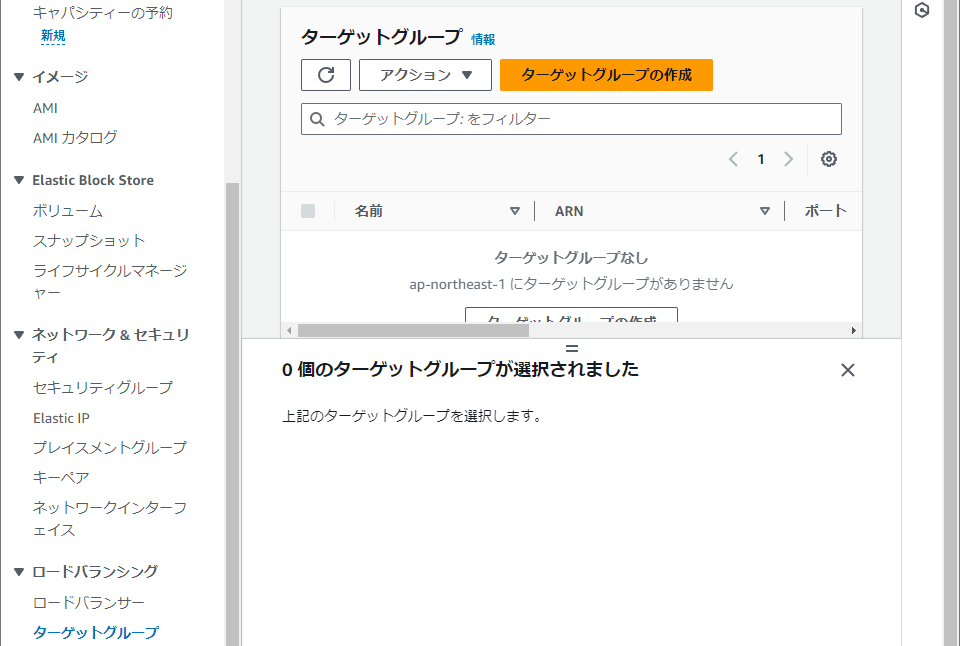
Task: Open the アクション dropdown menu
Action: tap(425, 74)
